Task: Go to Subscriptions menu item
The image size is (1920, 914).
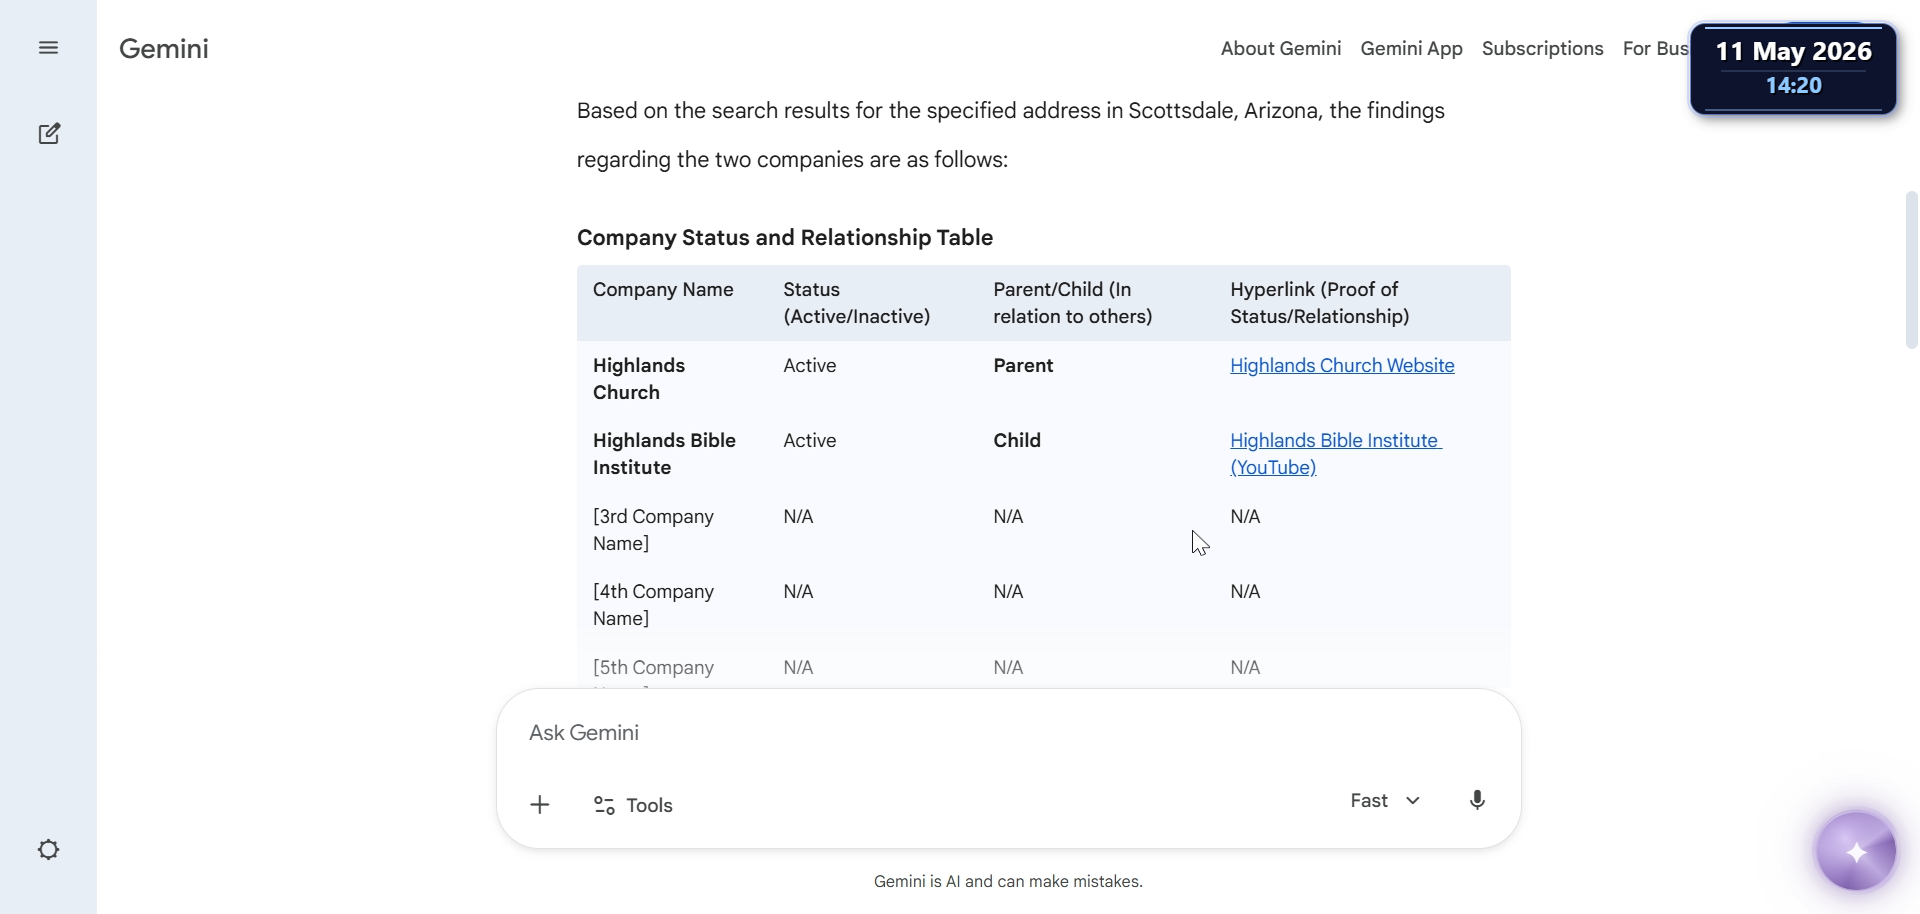Action: coord(1542,48)
